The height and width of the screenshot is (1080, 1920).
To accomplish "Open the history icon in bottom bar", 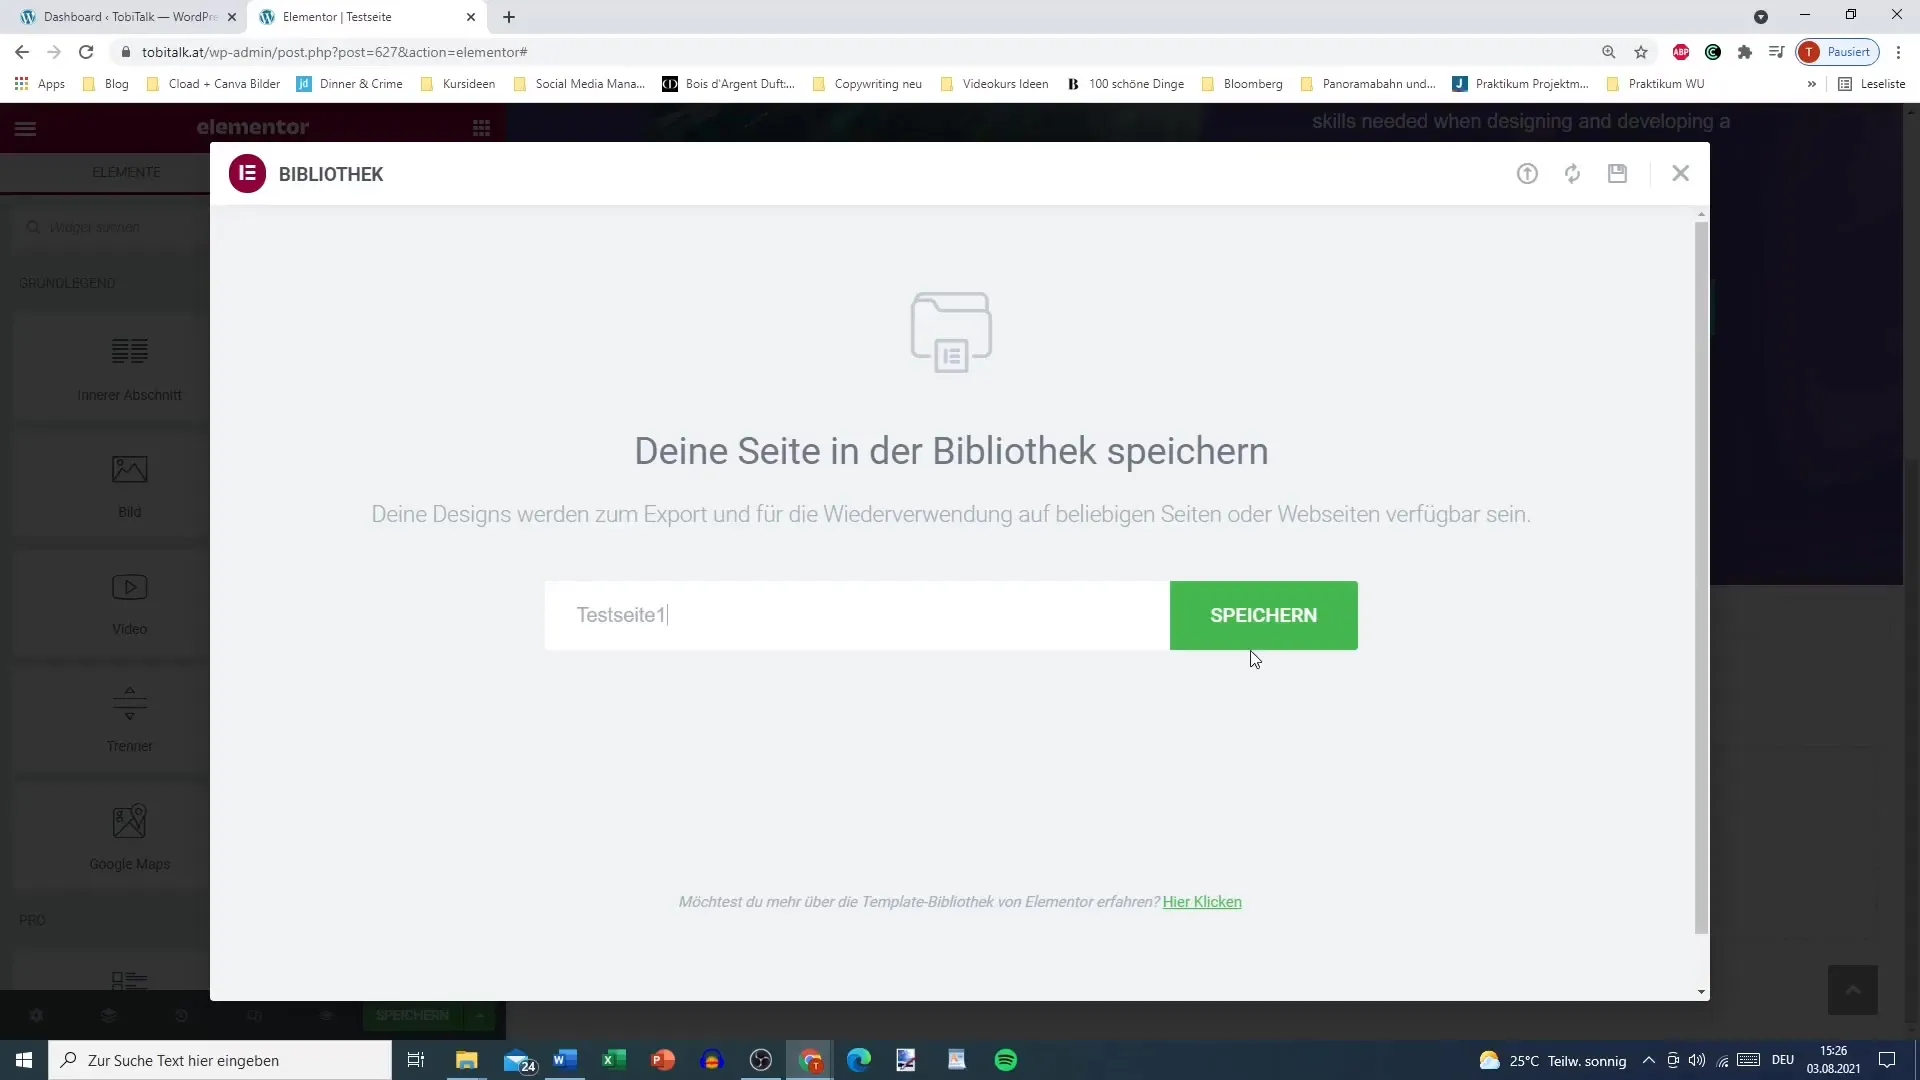I will (181, 1016).
